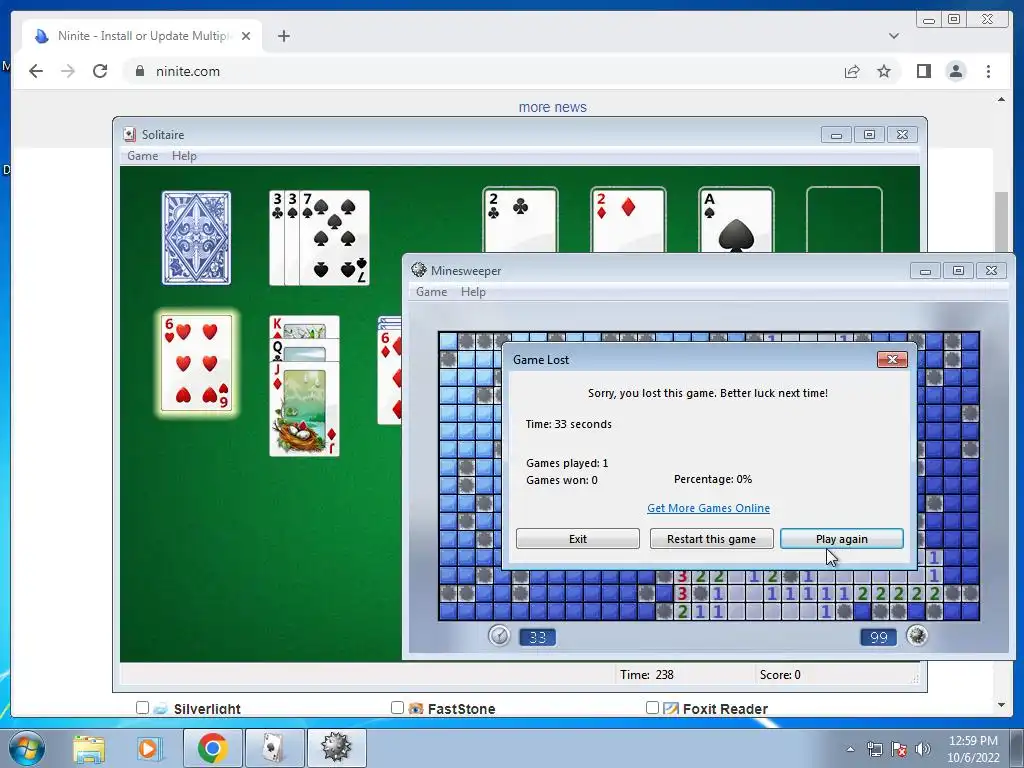The image size is (1024, 768).
Task: Switch to Solitaire in taskbar
Action: click(x=274, y=748)
